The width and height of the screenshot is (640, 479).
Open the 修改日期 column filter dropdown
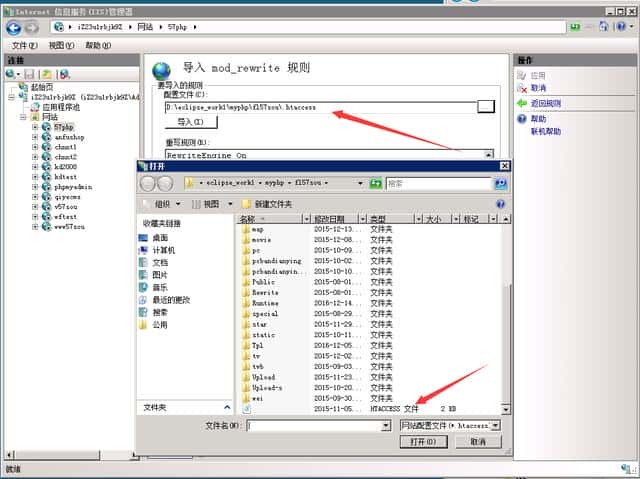coord(362,219)
